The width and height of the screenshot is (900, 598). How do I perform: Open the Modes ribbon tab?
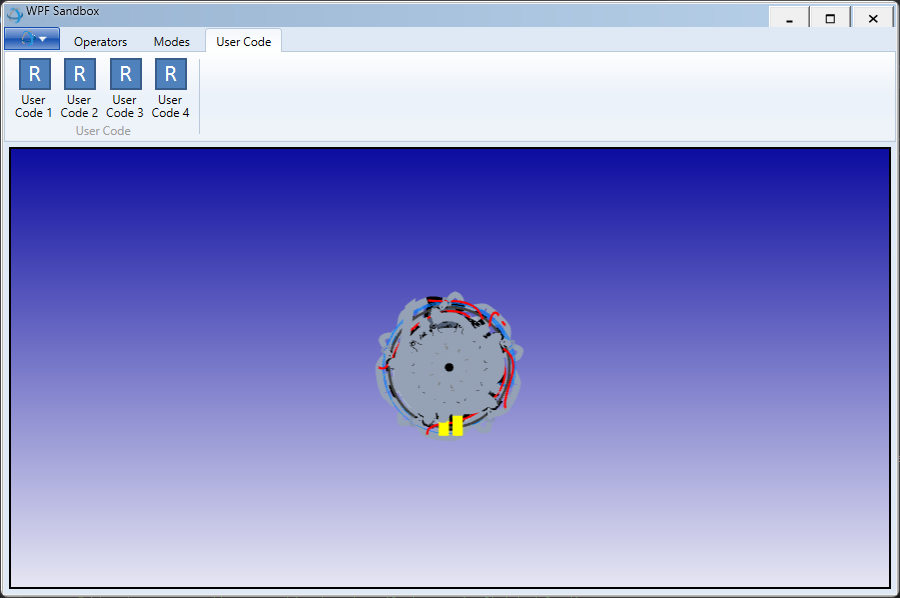pyautogui.click(x=171, y=42)
